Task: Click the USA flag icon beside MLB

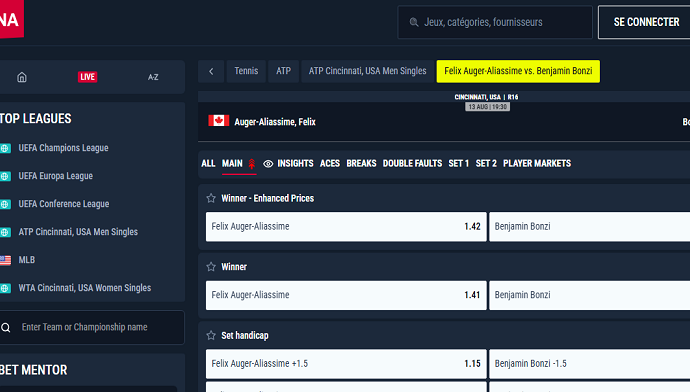Action: pyautogui.click(x=5, y=260)
